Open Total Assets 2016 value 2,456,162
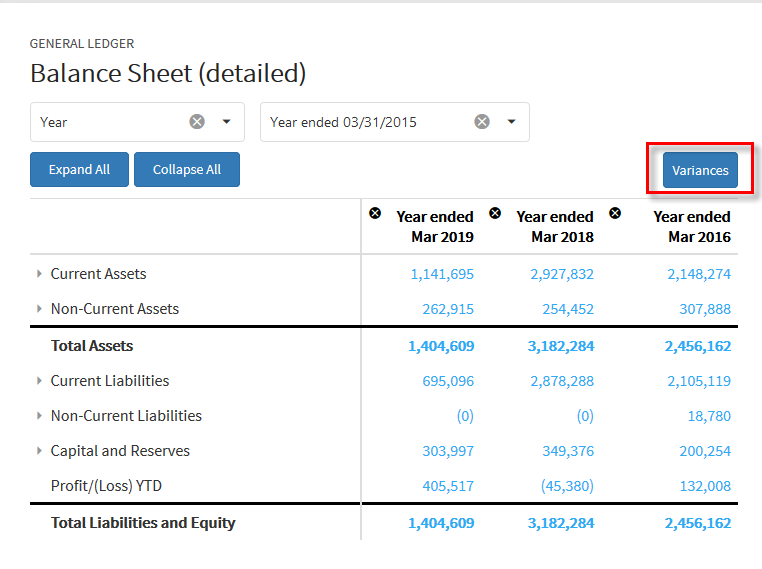The width and height of the screenshot is (762, 569). 698,346
